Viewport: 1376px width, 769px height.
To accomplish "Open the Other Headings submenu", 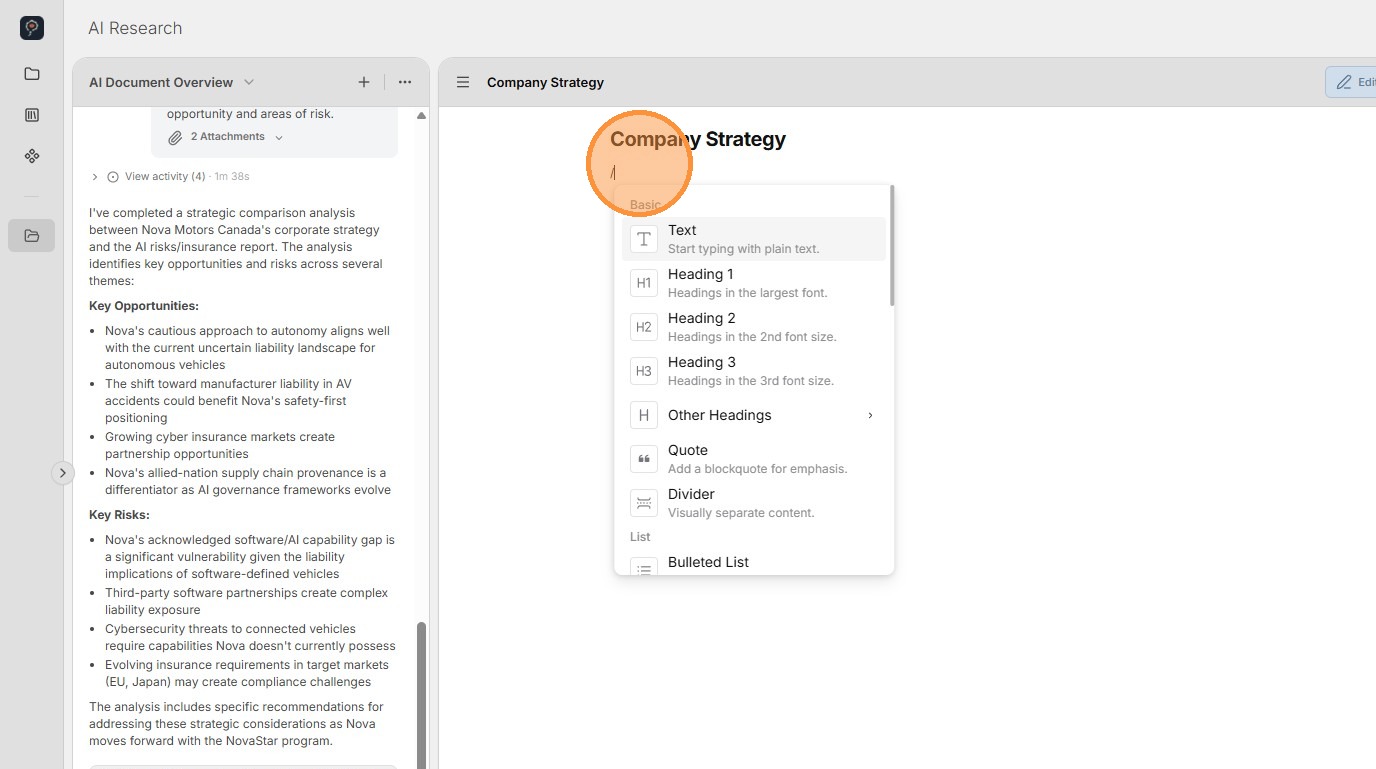I will 754,415.
